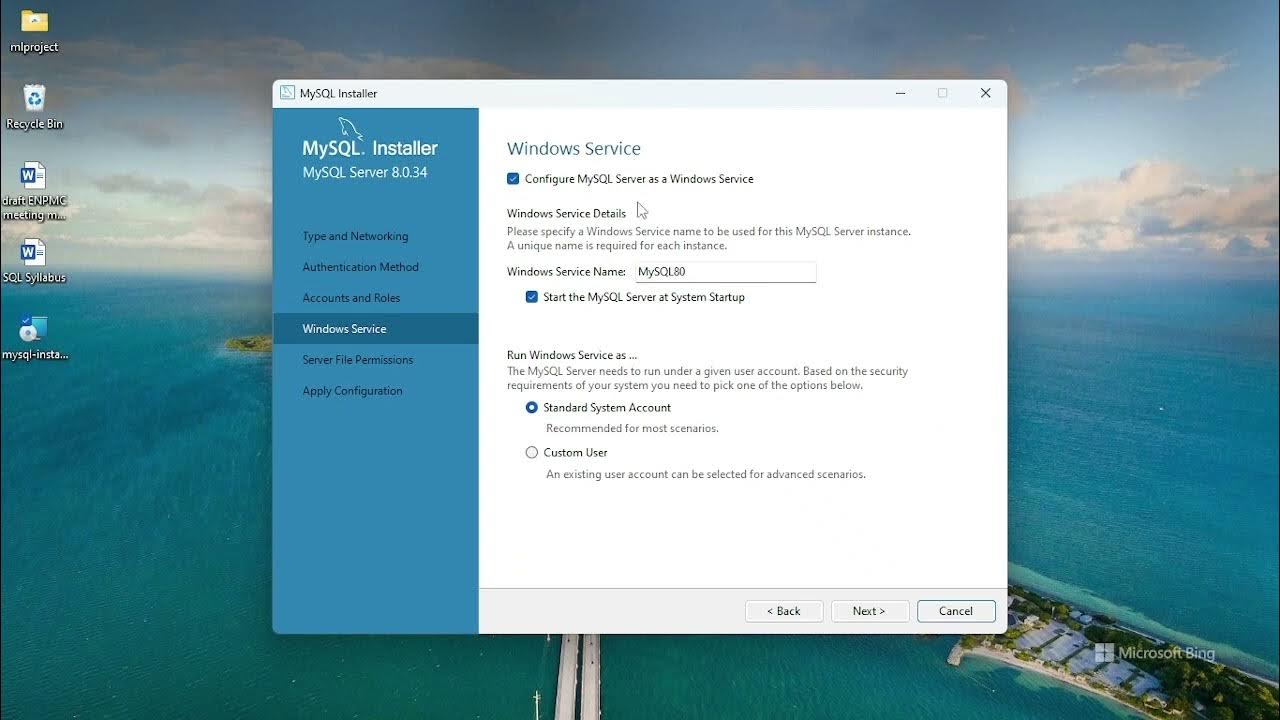Screen dimensions: 1280x720
Task: Click the Windows Service page heading
Action: point(574,149)
